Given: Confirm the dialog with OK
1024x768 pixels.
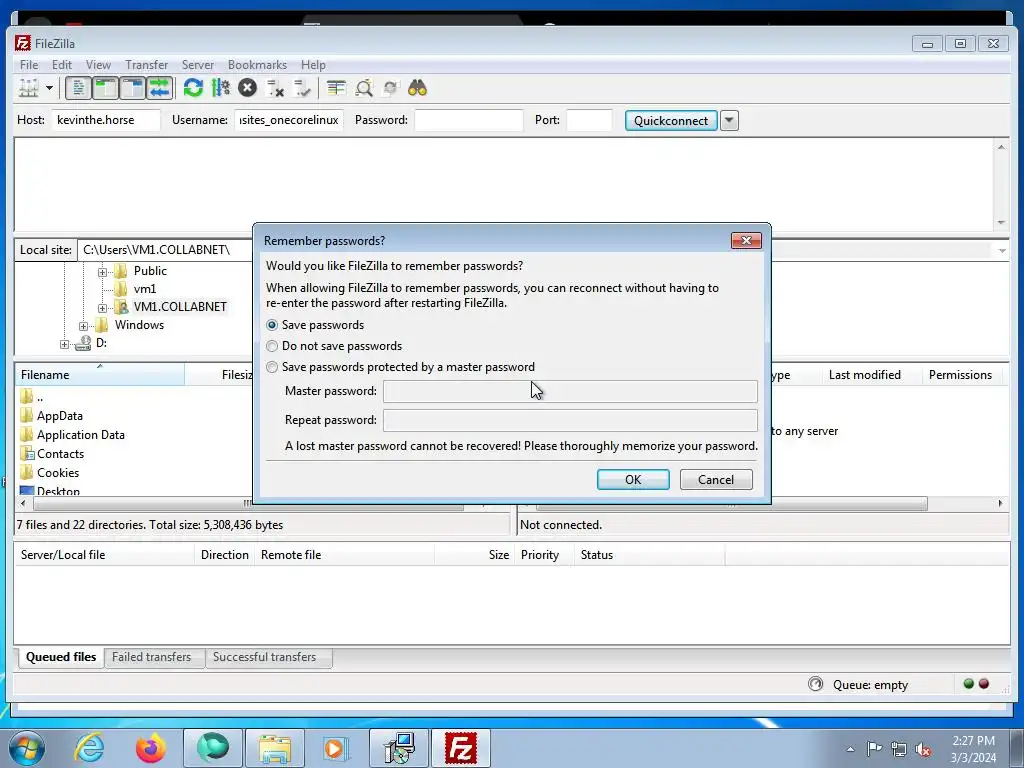Looking at the screenshot, I should point(633,479).
